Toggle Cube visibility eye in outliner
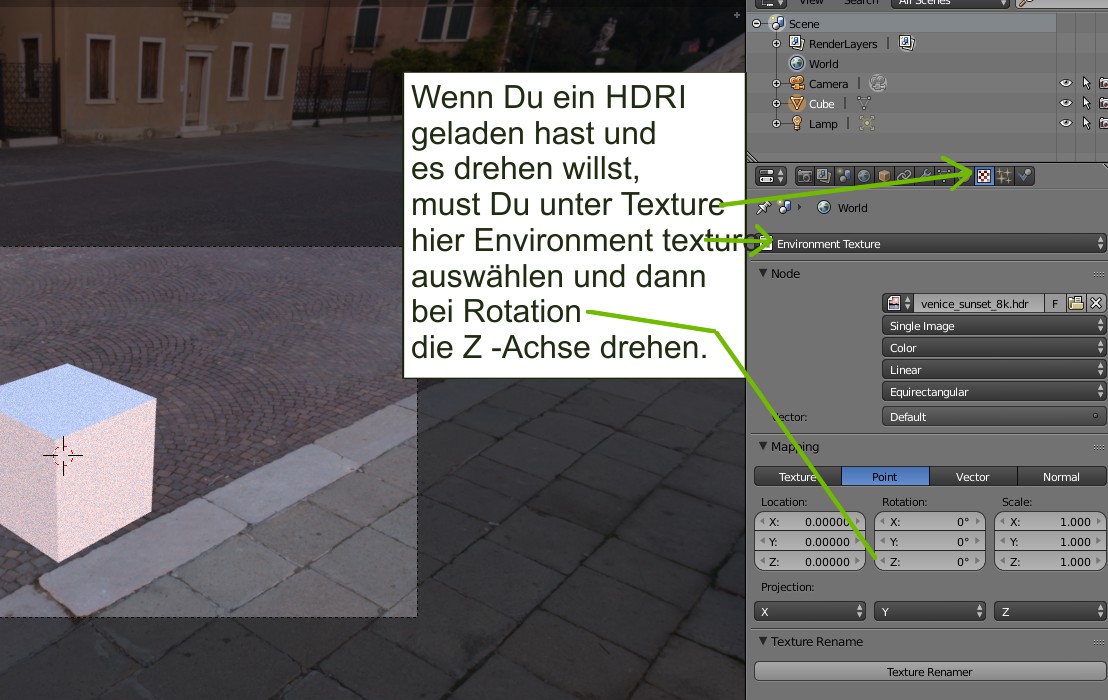This screenshot has height=700, width=1108. click(1066, 103)
